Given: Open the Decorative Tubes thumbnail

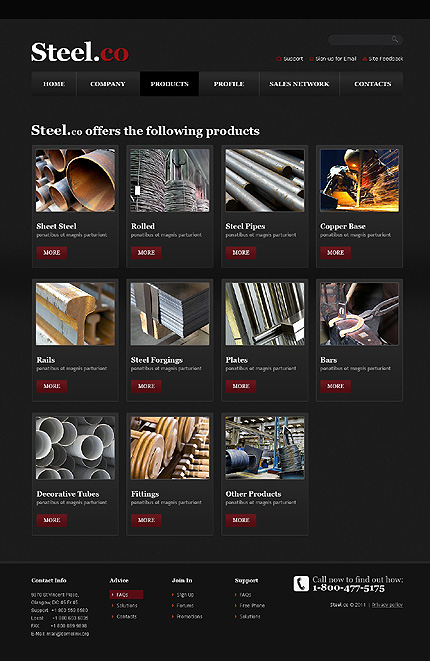Looking at the screenshot, I should (x=75, y=448).
